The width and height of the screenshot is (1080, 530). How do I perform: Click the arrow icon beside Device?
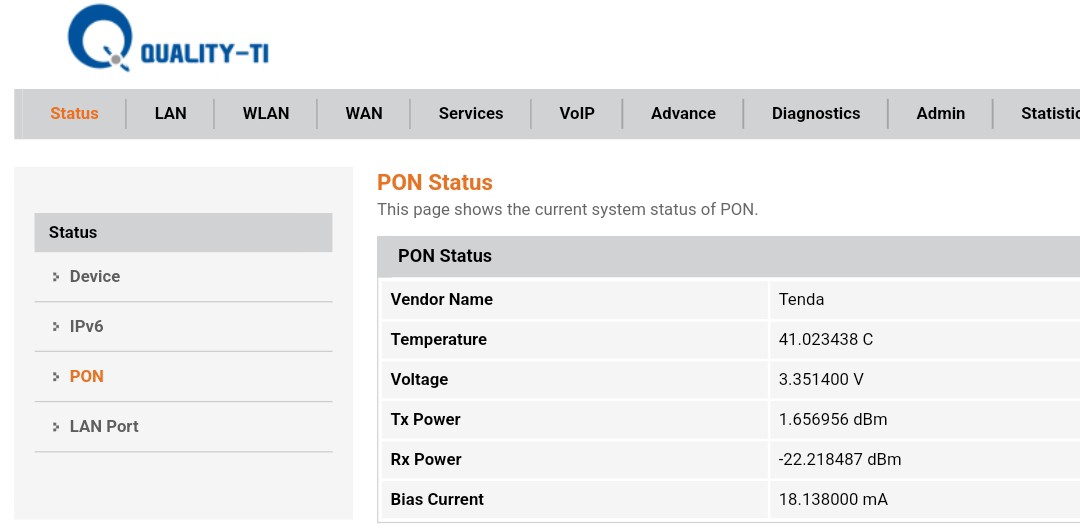(x=56, y=277)
